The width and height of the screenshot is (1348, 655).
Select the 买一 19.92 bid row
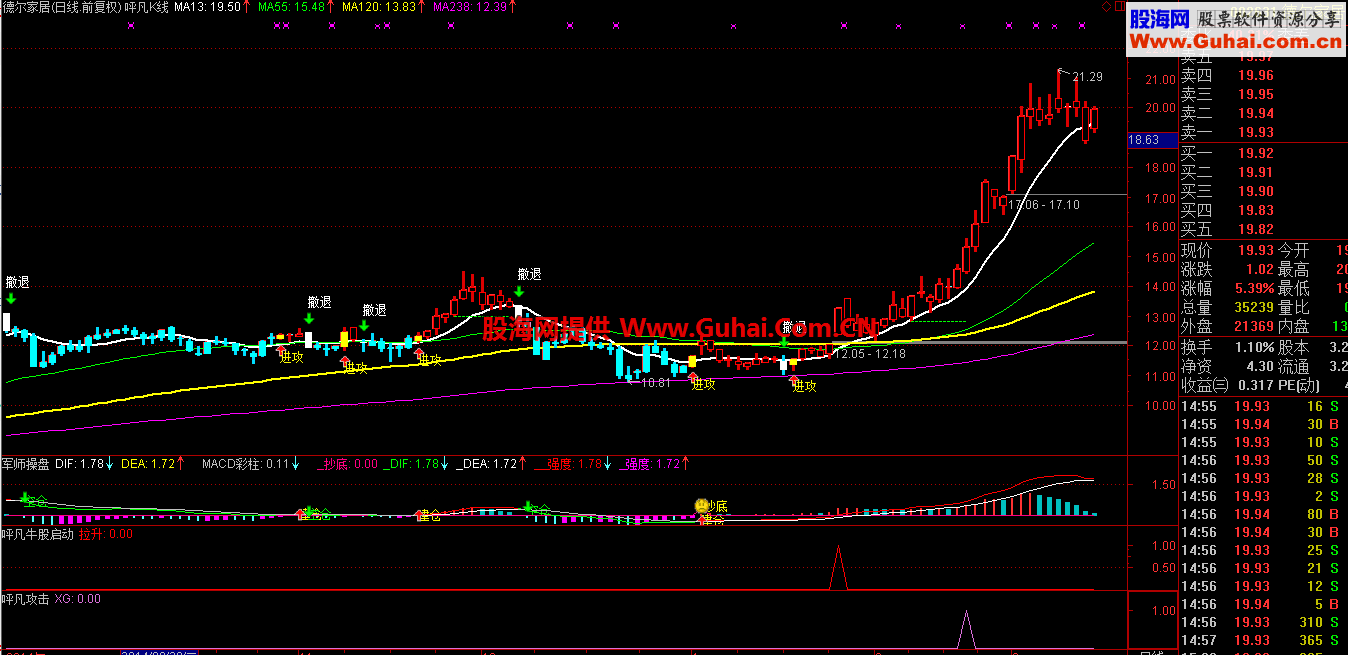1263,153
